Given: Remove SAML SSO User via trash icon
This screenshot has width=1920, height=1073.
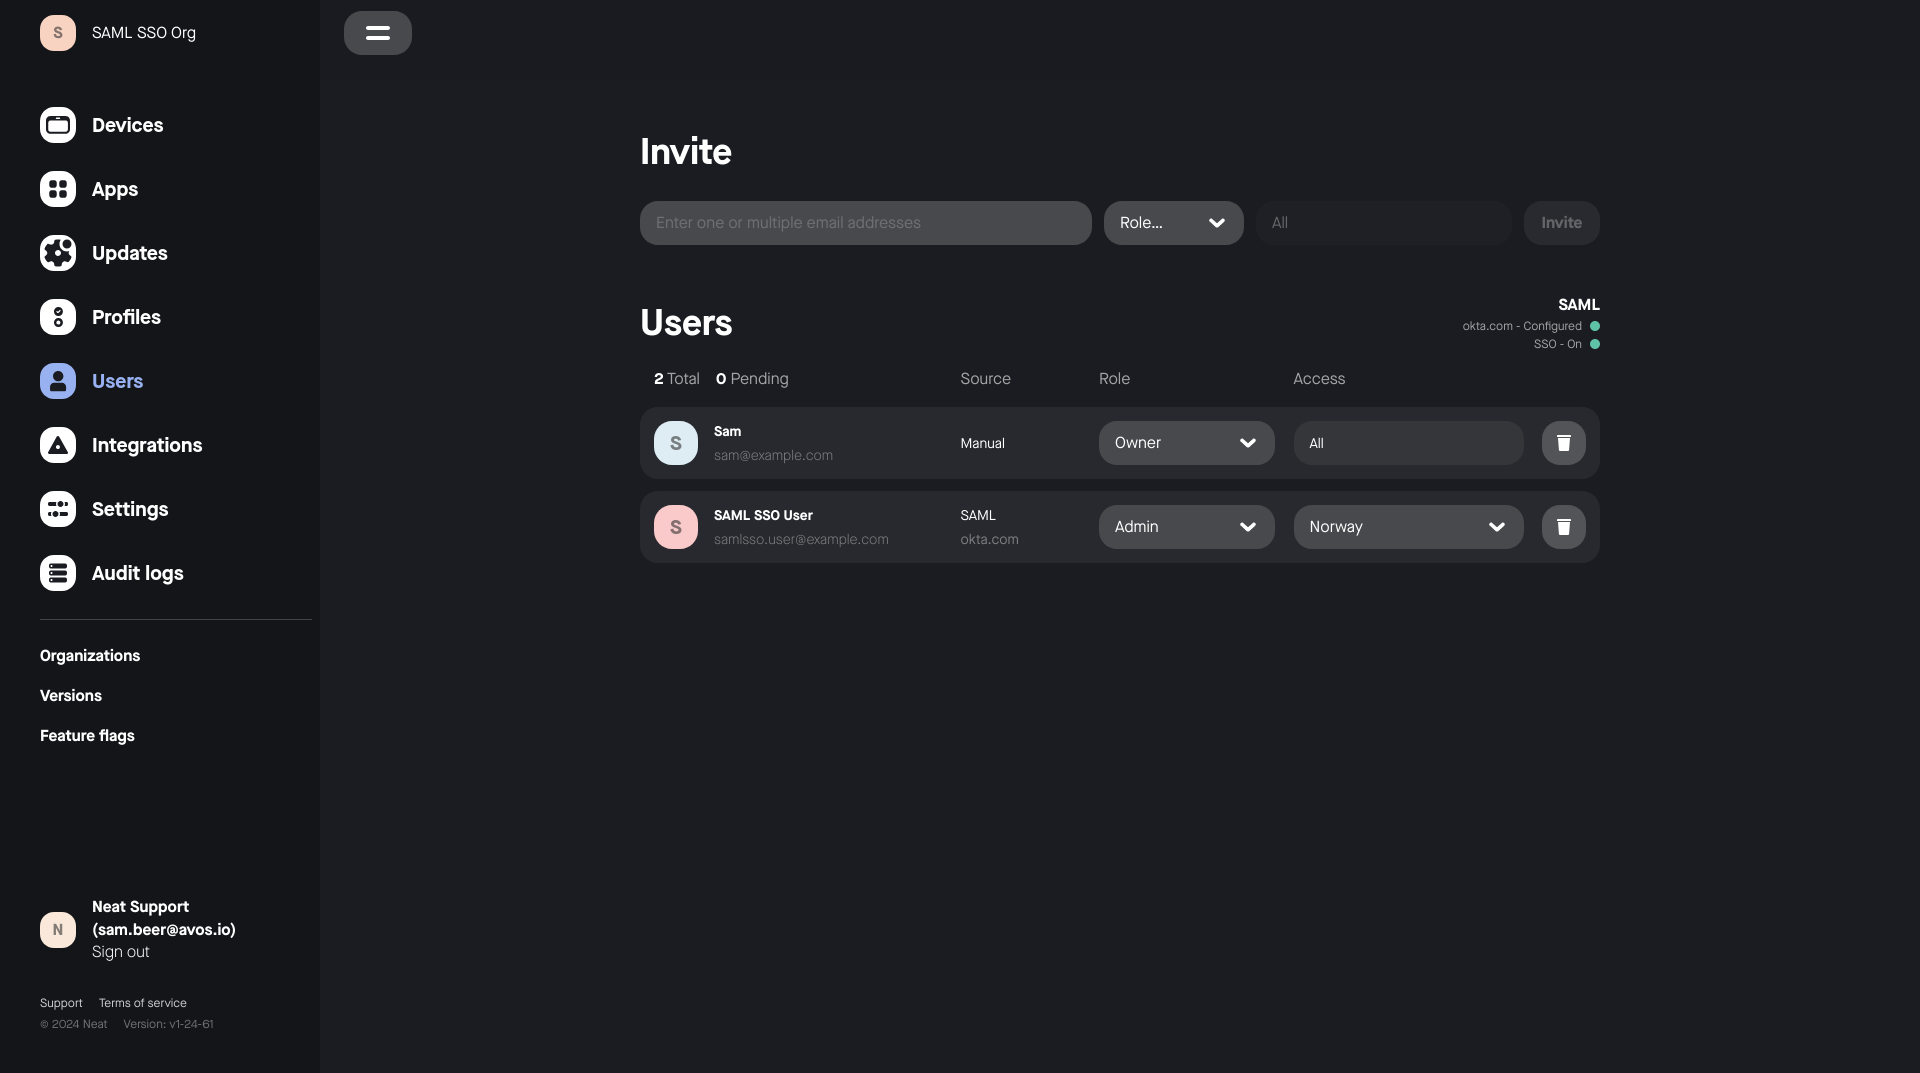Looking at the screenshot, I should click(1563, 527).
